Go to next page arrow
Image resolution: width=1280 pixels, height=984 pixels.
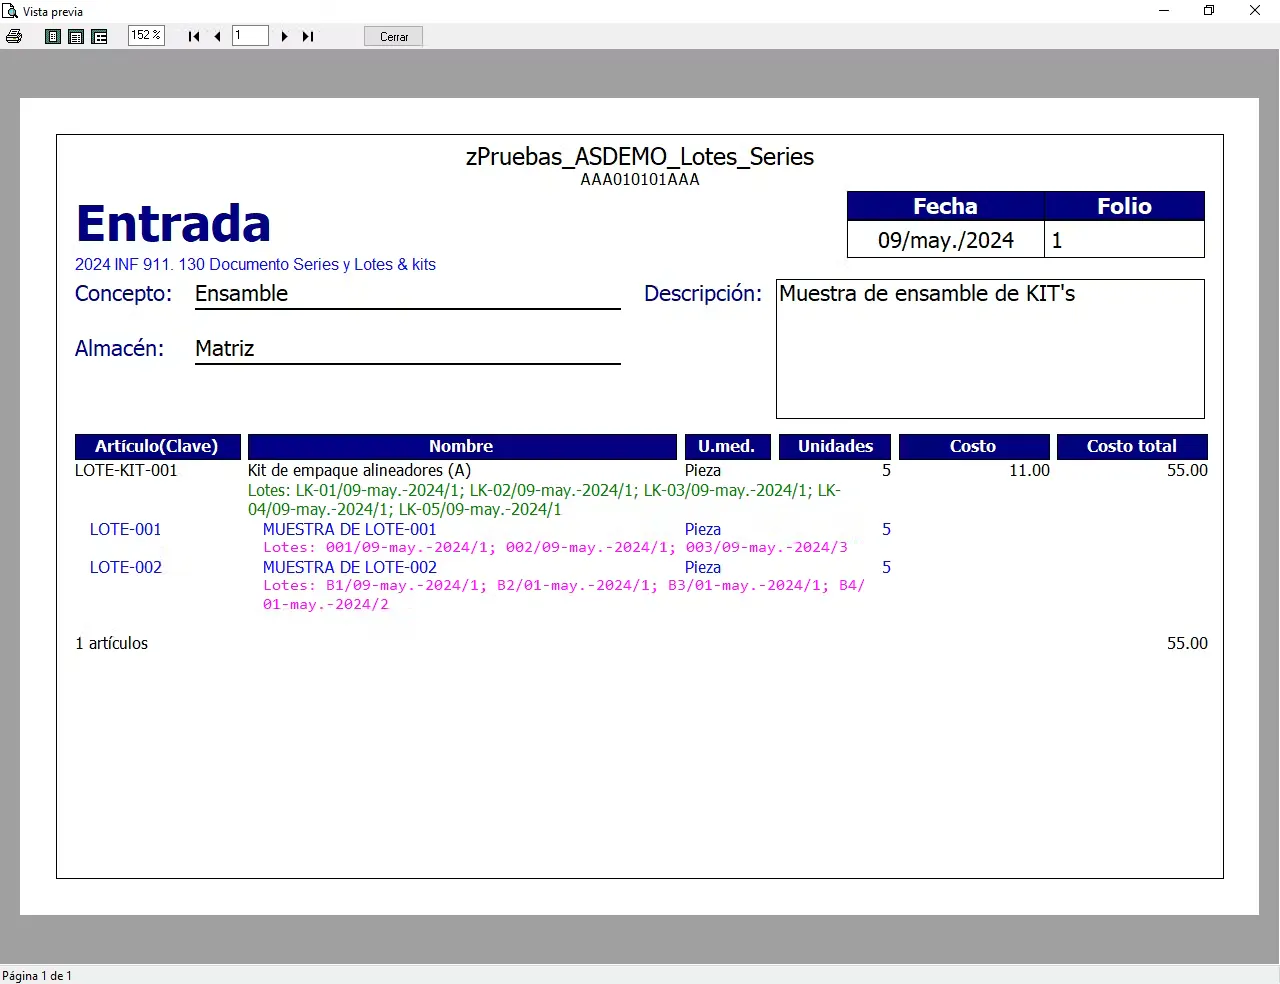[284, 36]
